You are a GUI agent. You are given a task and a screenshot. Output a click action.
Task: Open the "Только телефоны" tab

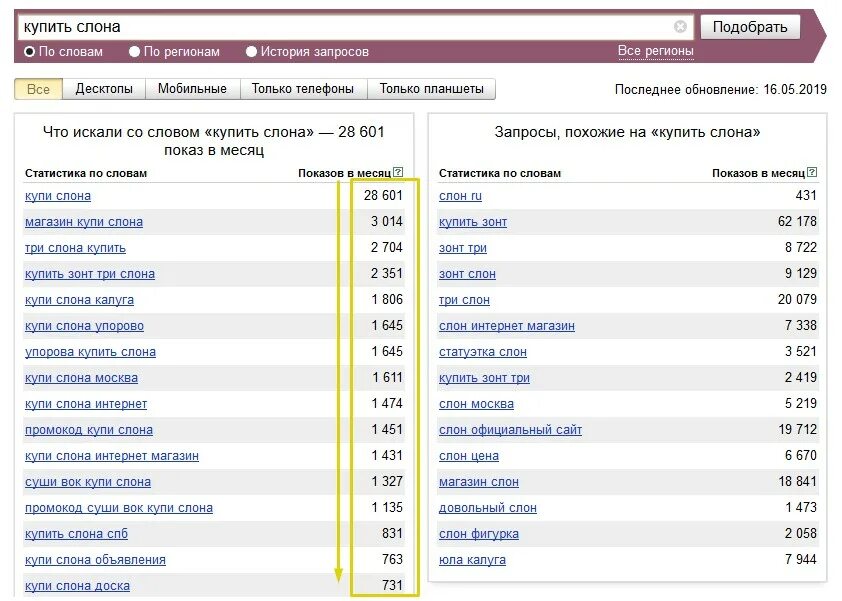(303, 89)
